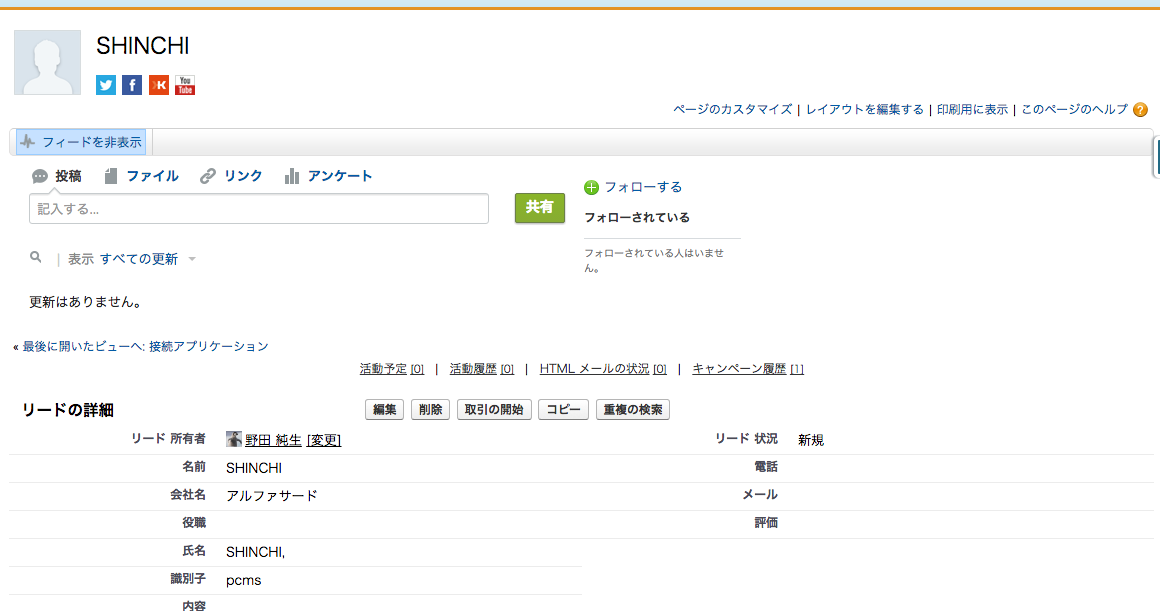Select the ファイル tab in the publisher
The width and height of the screenshot is (1160, 611).
(141, 176)
